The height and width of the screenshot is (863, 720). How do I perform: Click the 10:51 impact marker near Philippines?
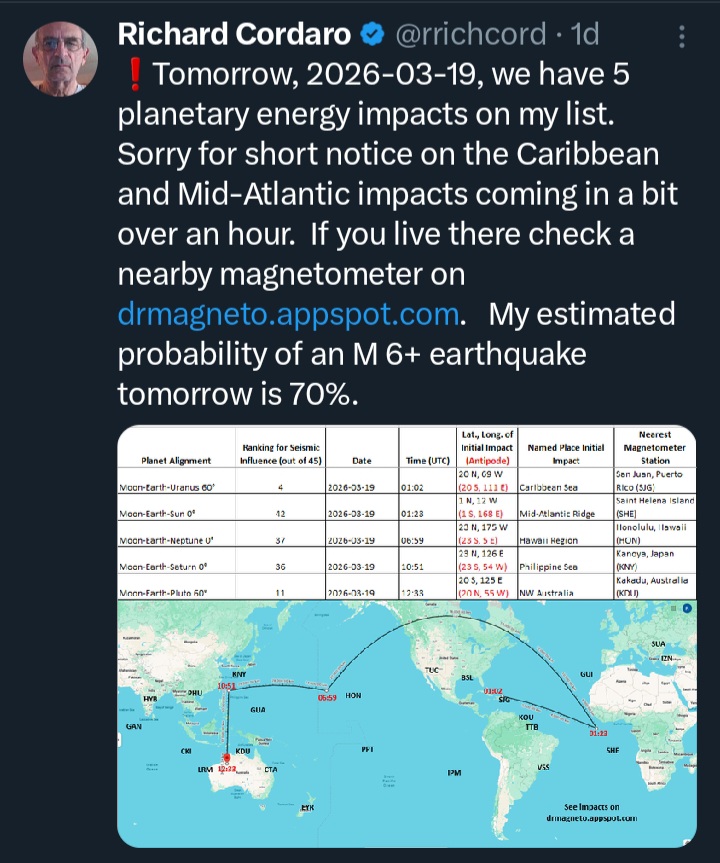(x=227, y=686)
